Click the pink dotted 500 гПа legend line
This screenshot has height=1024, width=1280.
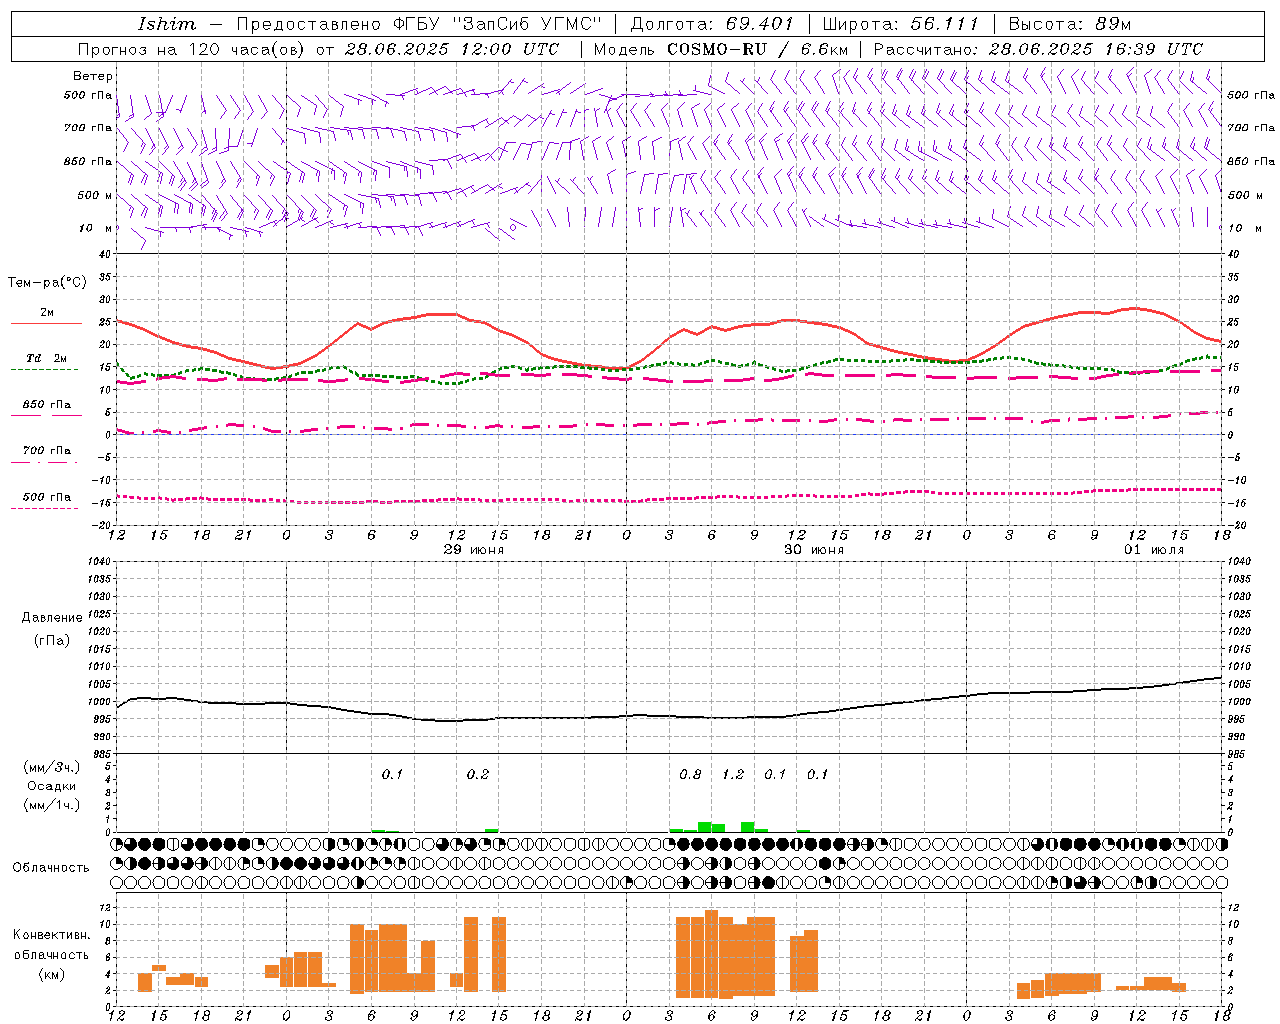[x=44, y=508]
